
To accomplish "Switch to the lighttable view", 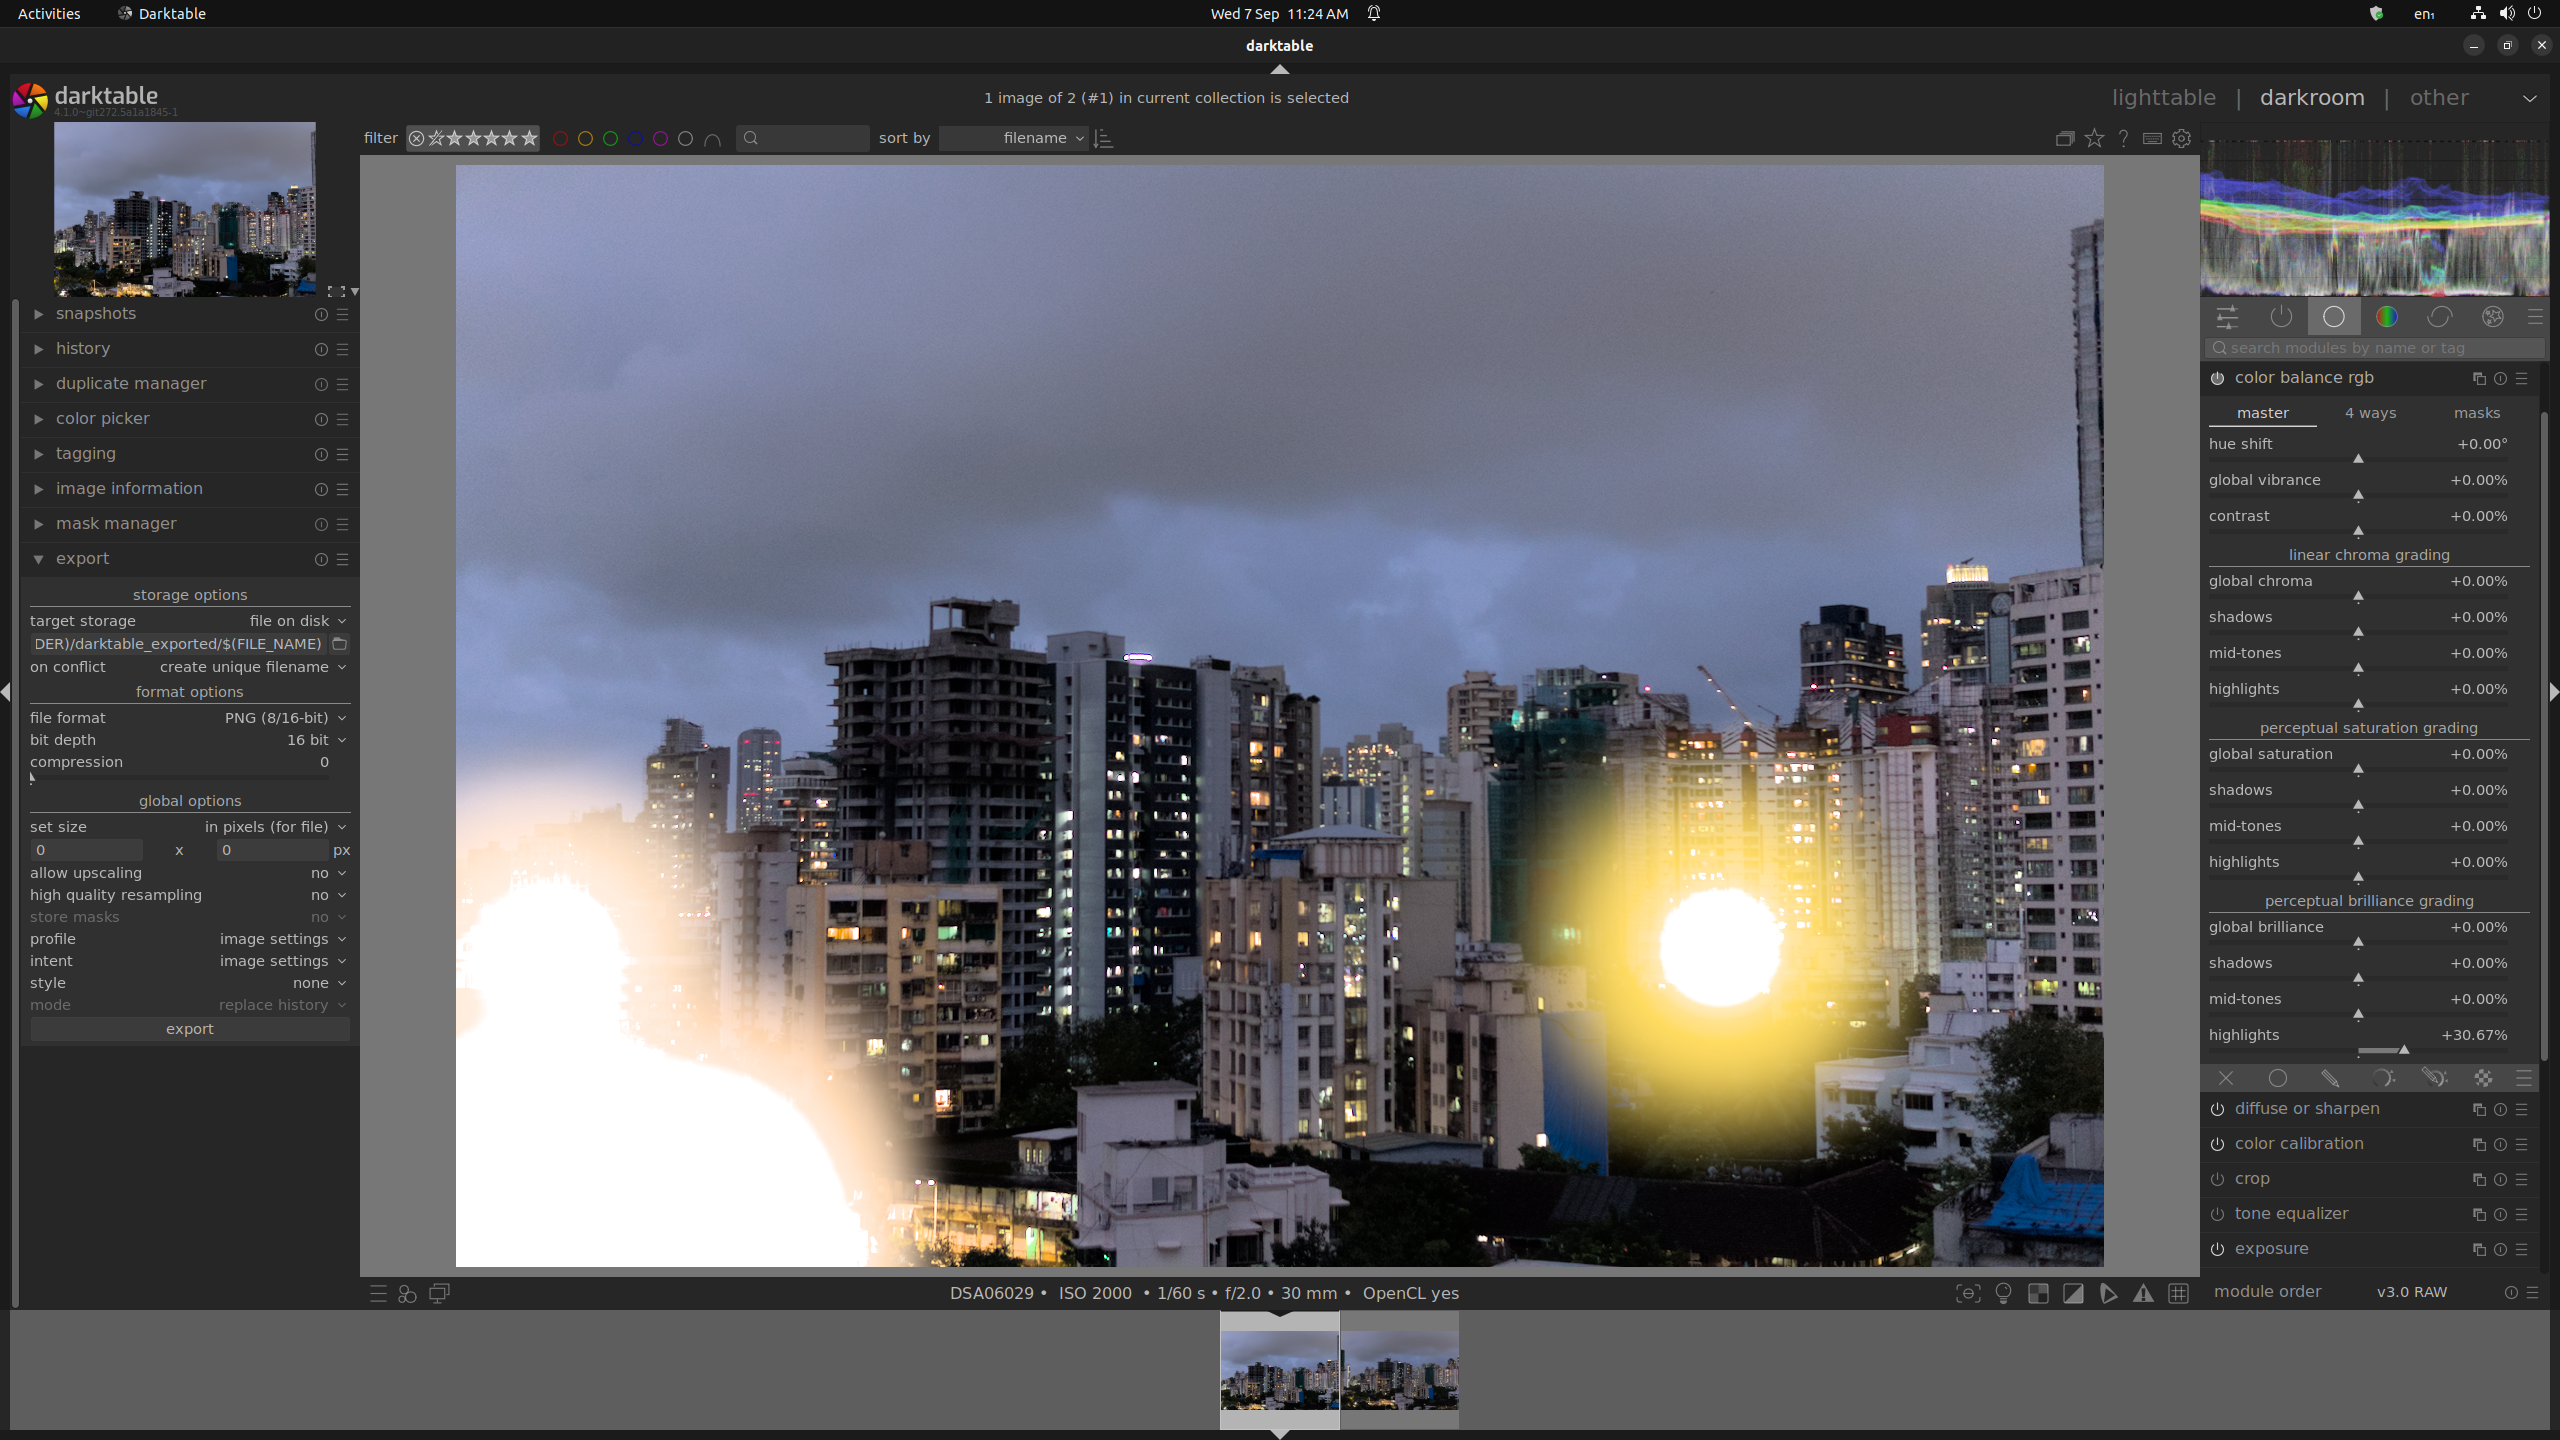I will pos(2163,98).
